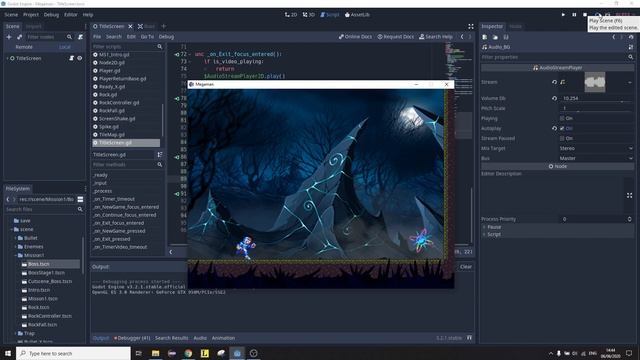
Task: Click the Request Docs button
Action: pyautogui.click(x=396, y=37)
